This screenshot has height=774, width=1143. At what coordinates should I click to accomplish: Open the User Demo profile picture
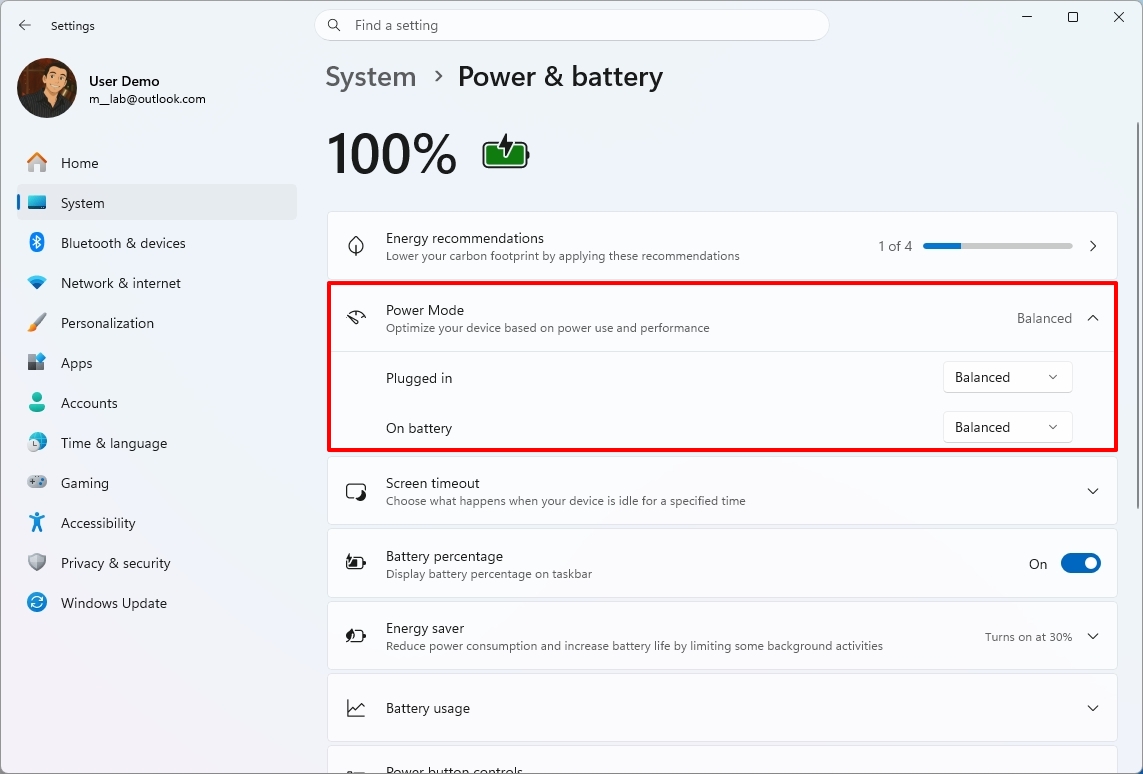click(x=47, y=88)
